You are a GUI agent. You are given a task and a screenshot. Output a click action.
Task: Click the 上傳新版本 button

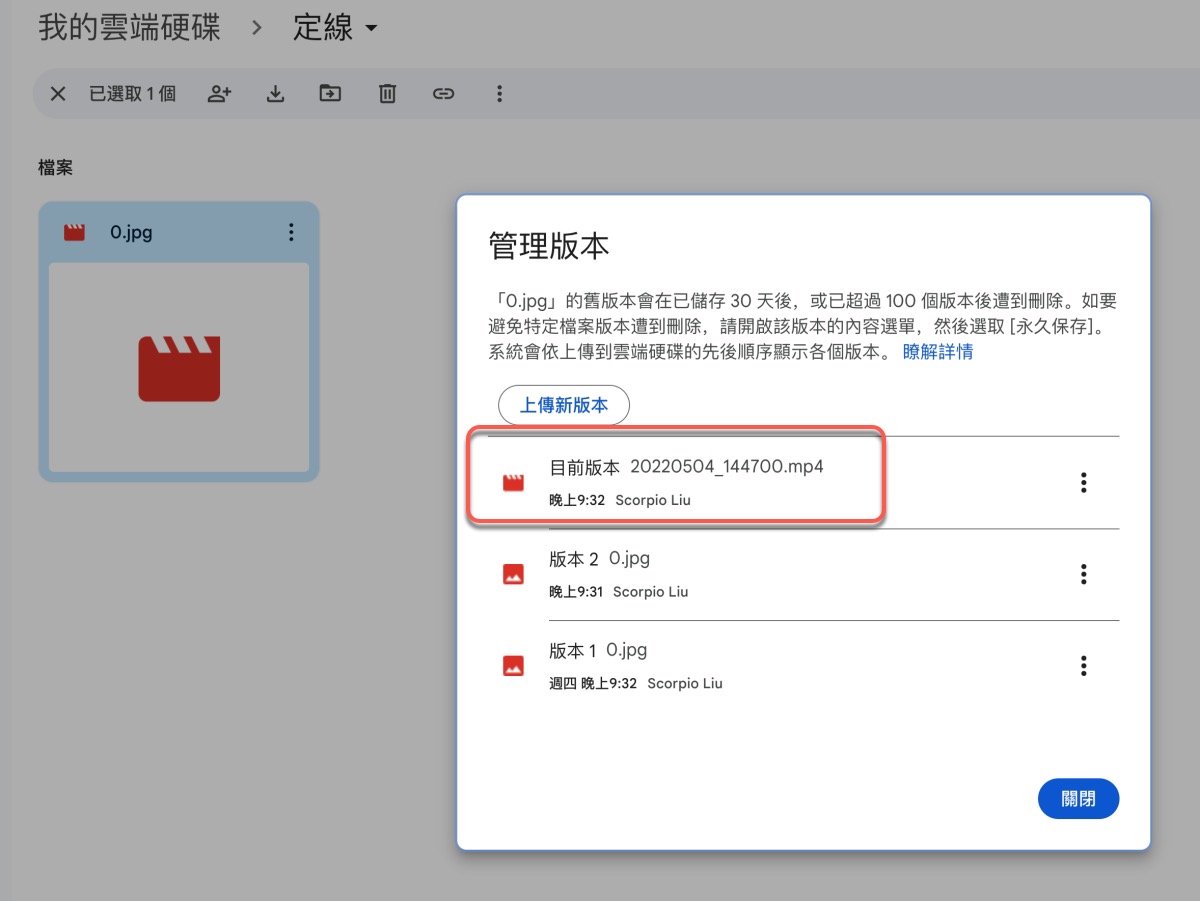click(x=564, y=405)
